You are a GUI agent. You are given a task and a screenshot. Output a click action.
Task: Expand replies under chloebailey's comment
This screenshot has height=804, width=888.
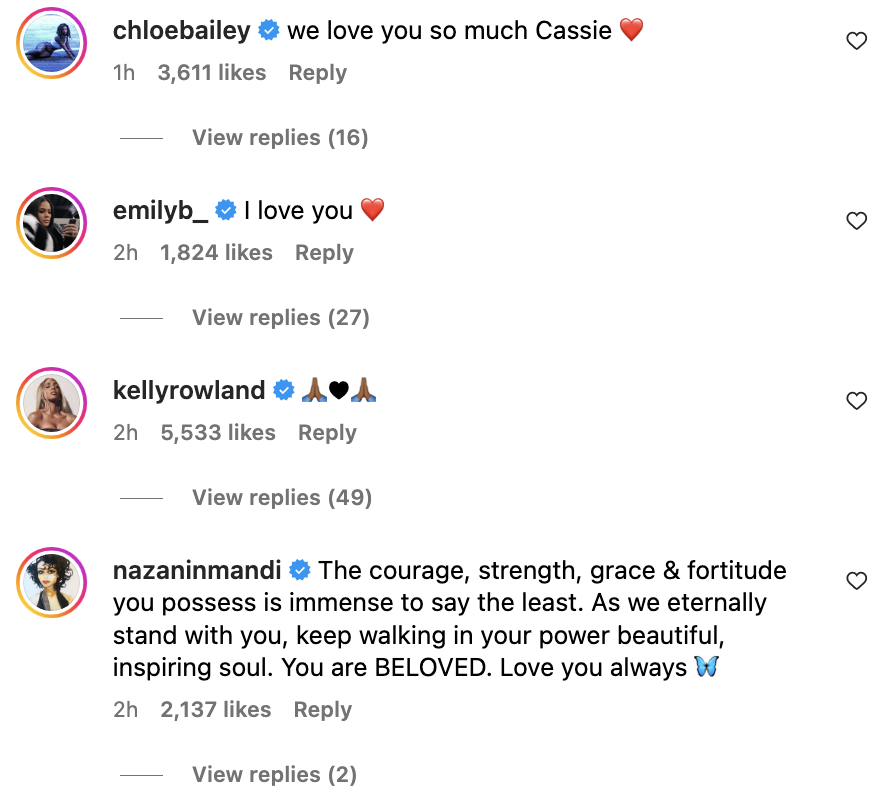point(280,137)
